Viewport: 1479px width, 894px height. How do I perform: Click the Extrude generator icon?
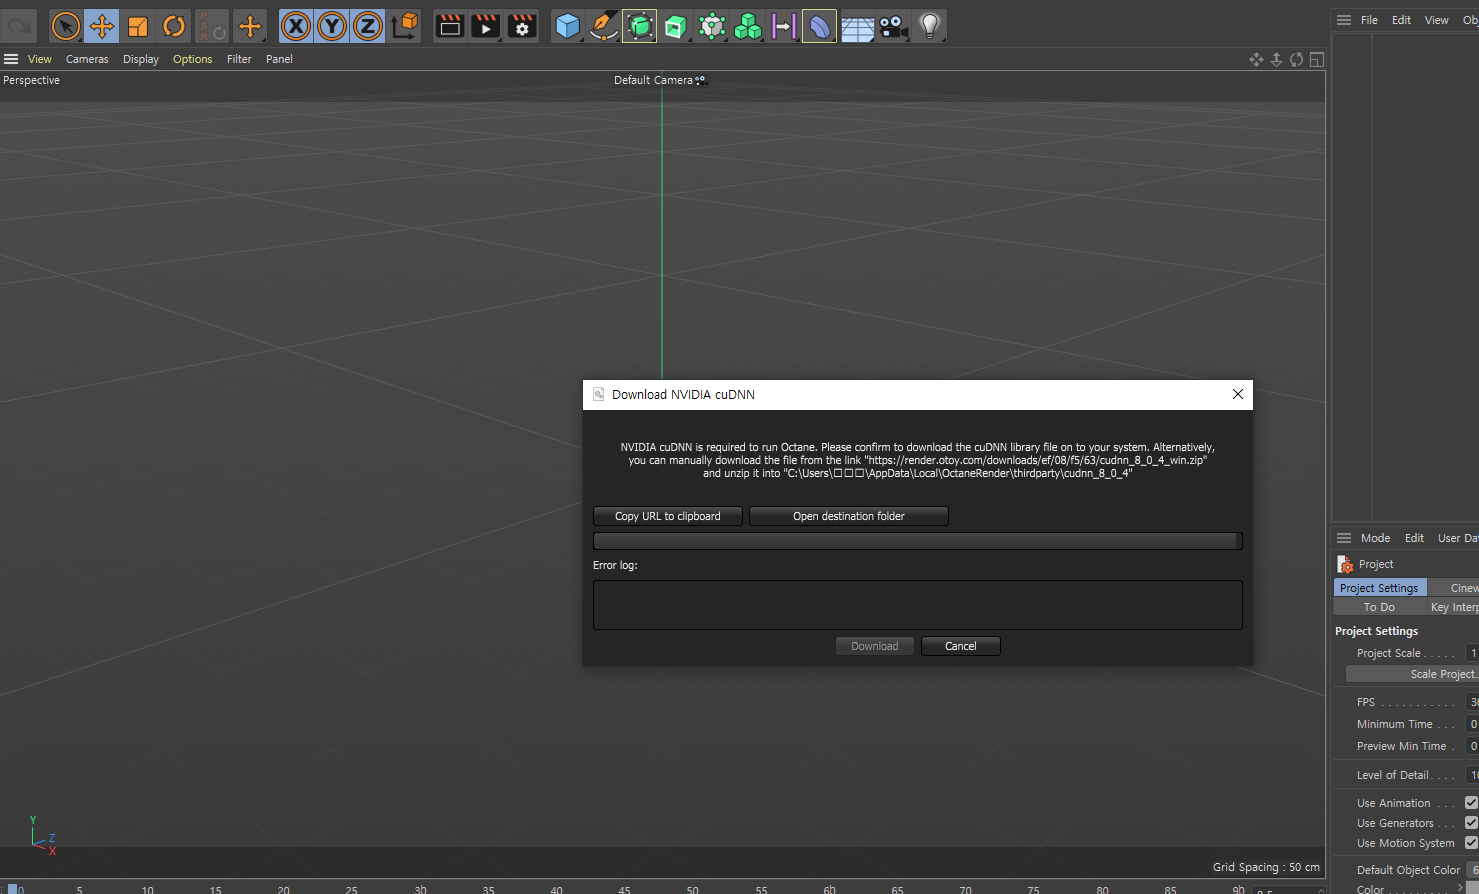(676, 26)
